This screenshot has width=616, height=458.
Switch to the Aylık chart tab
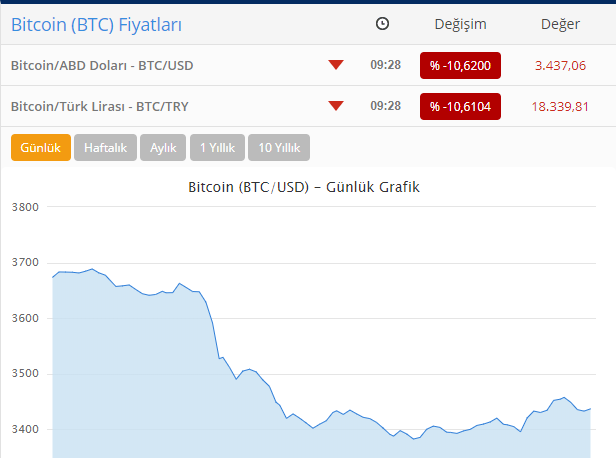click(163, 148)
